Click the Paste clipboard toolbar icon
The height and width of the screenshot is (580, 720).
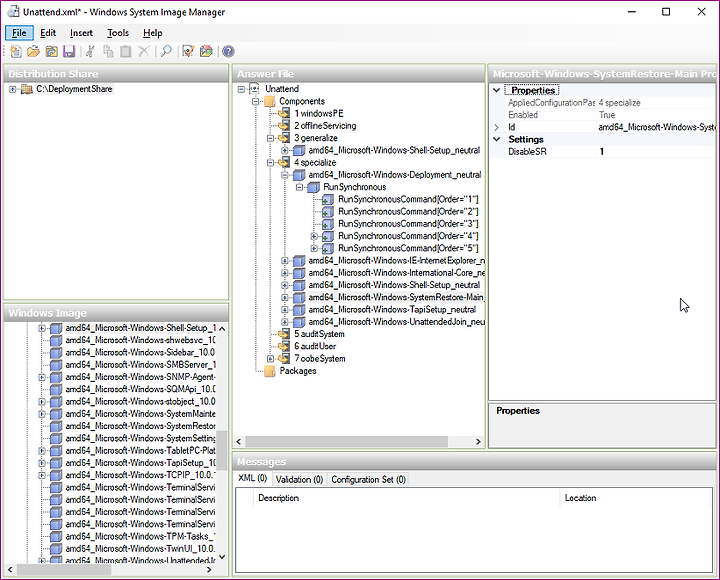point(126,51)
